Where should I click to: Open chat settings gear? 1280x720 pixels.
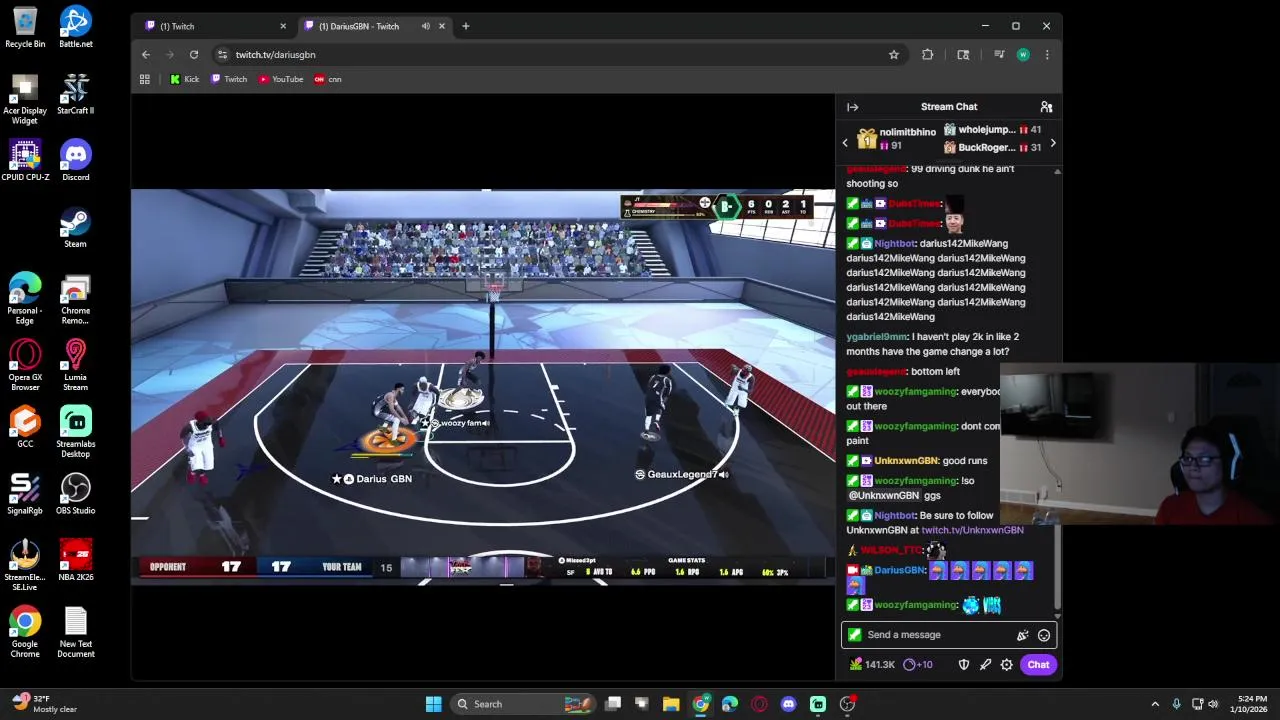point(1006,665)
